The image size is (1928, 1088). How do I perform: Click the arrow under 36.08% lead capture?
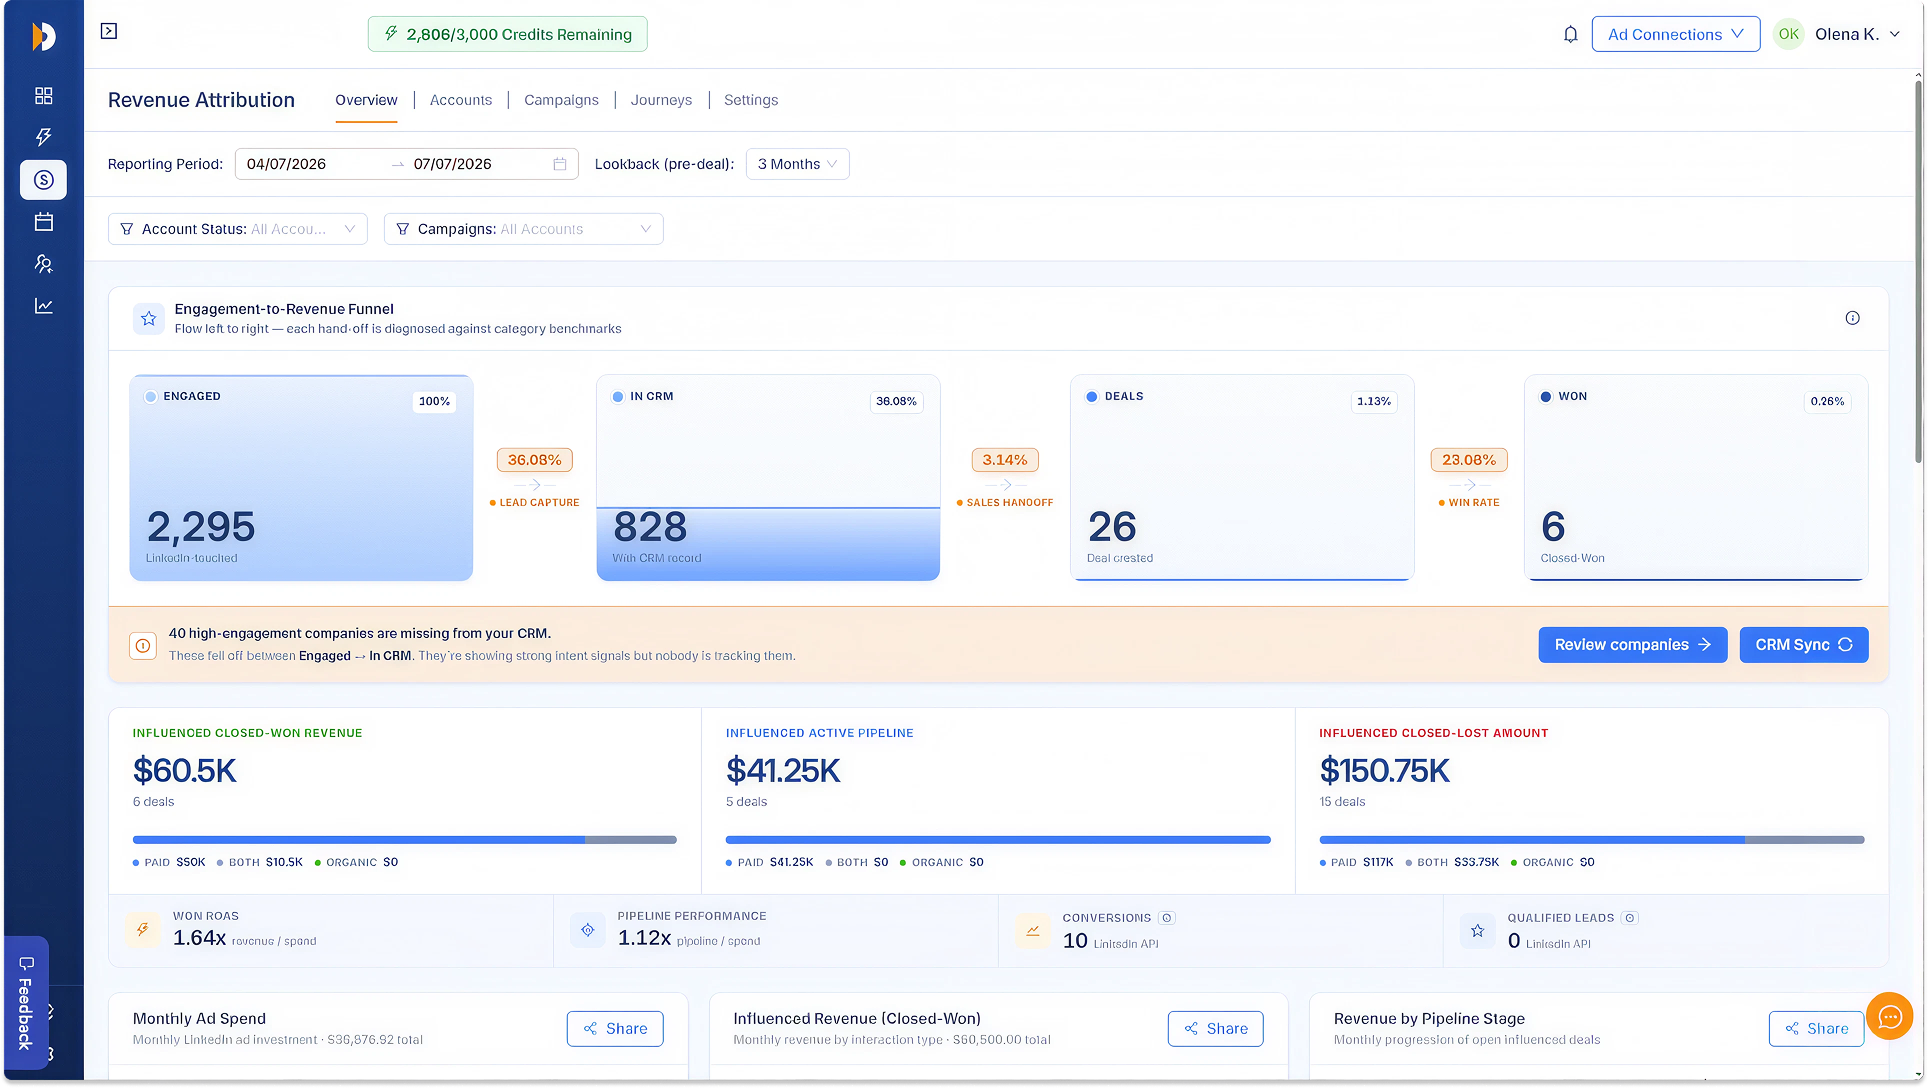pos(535,485)
